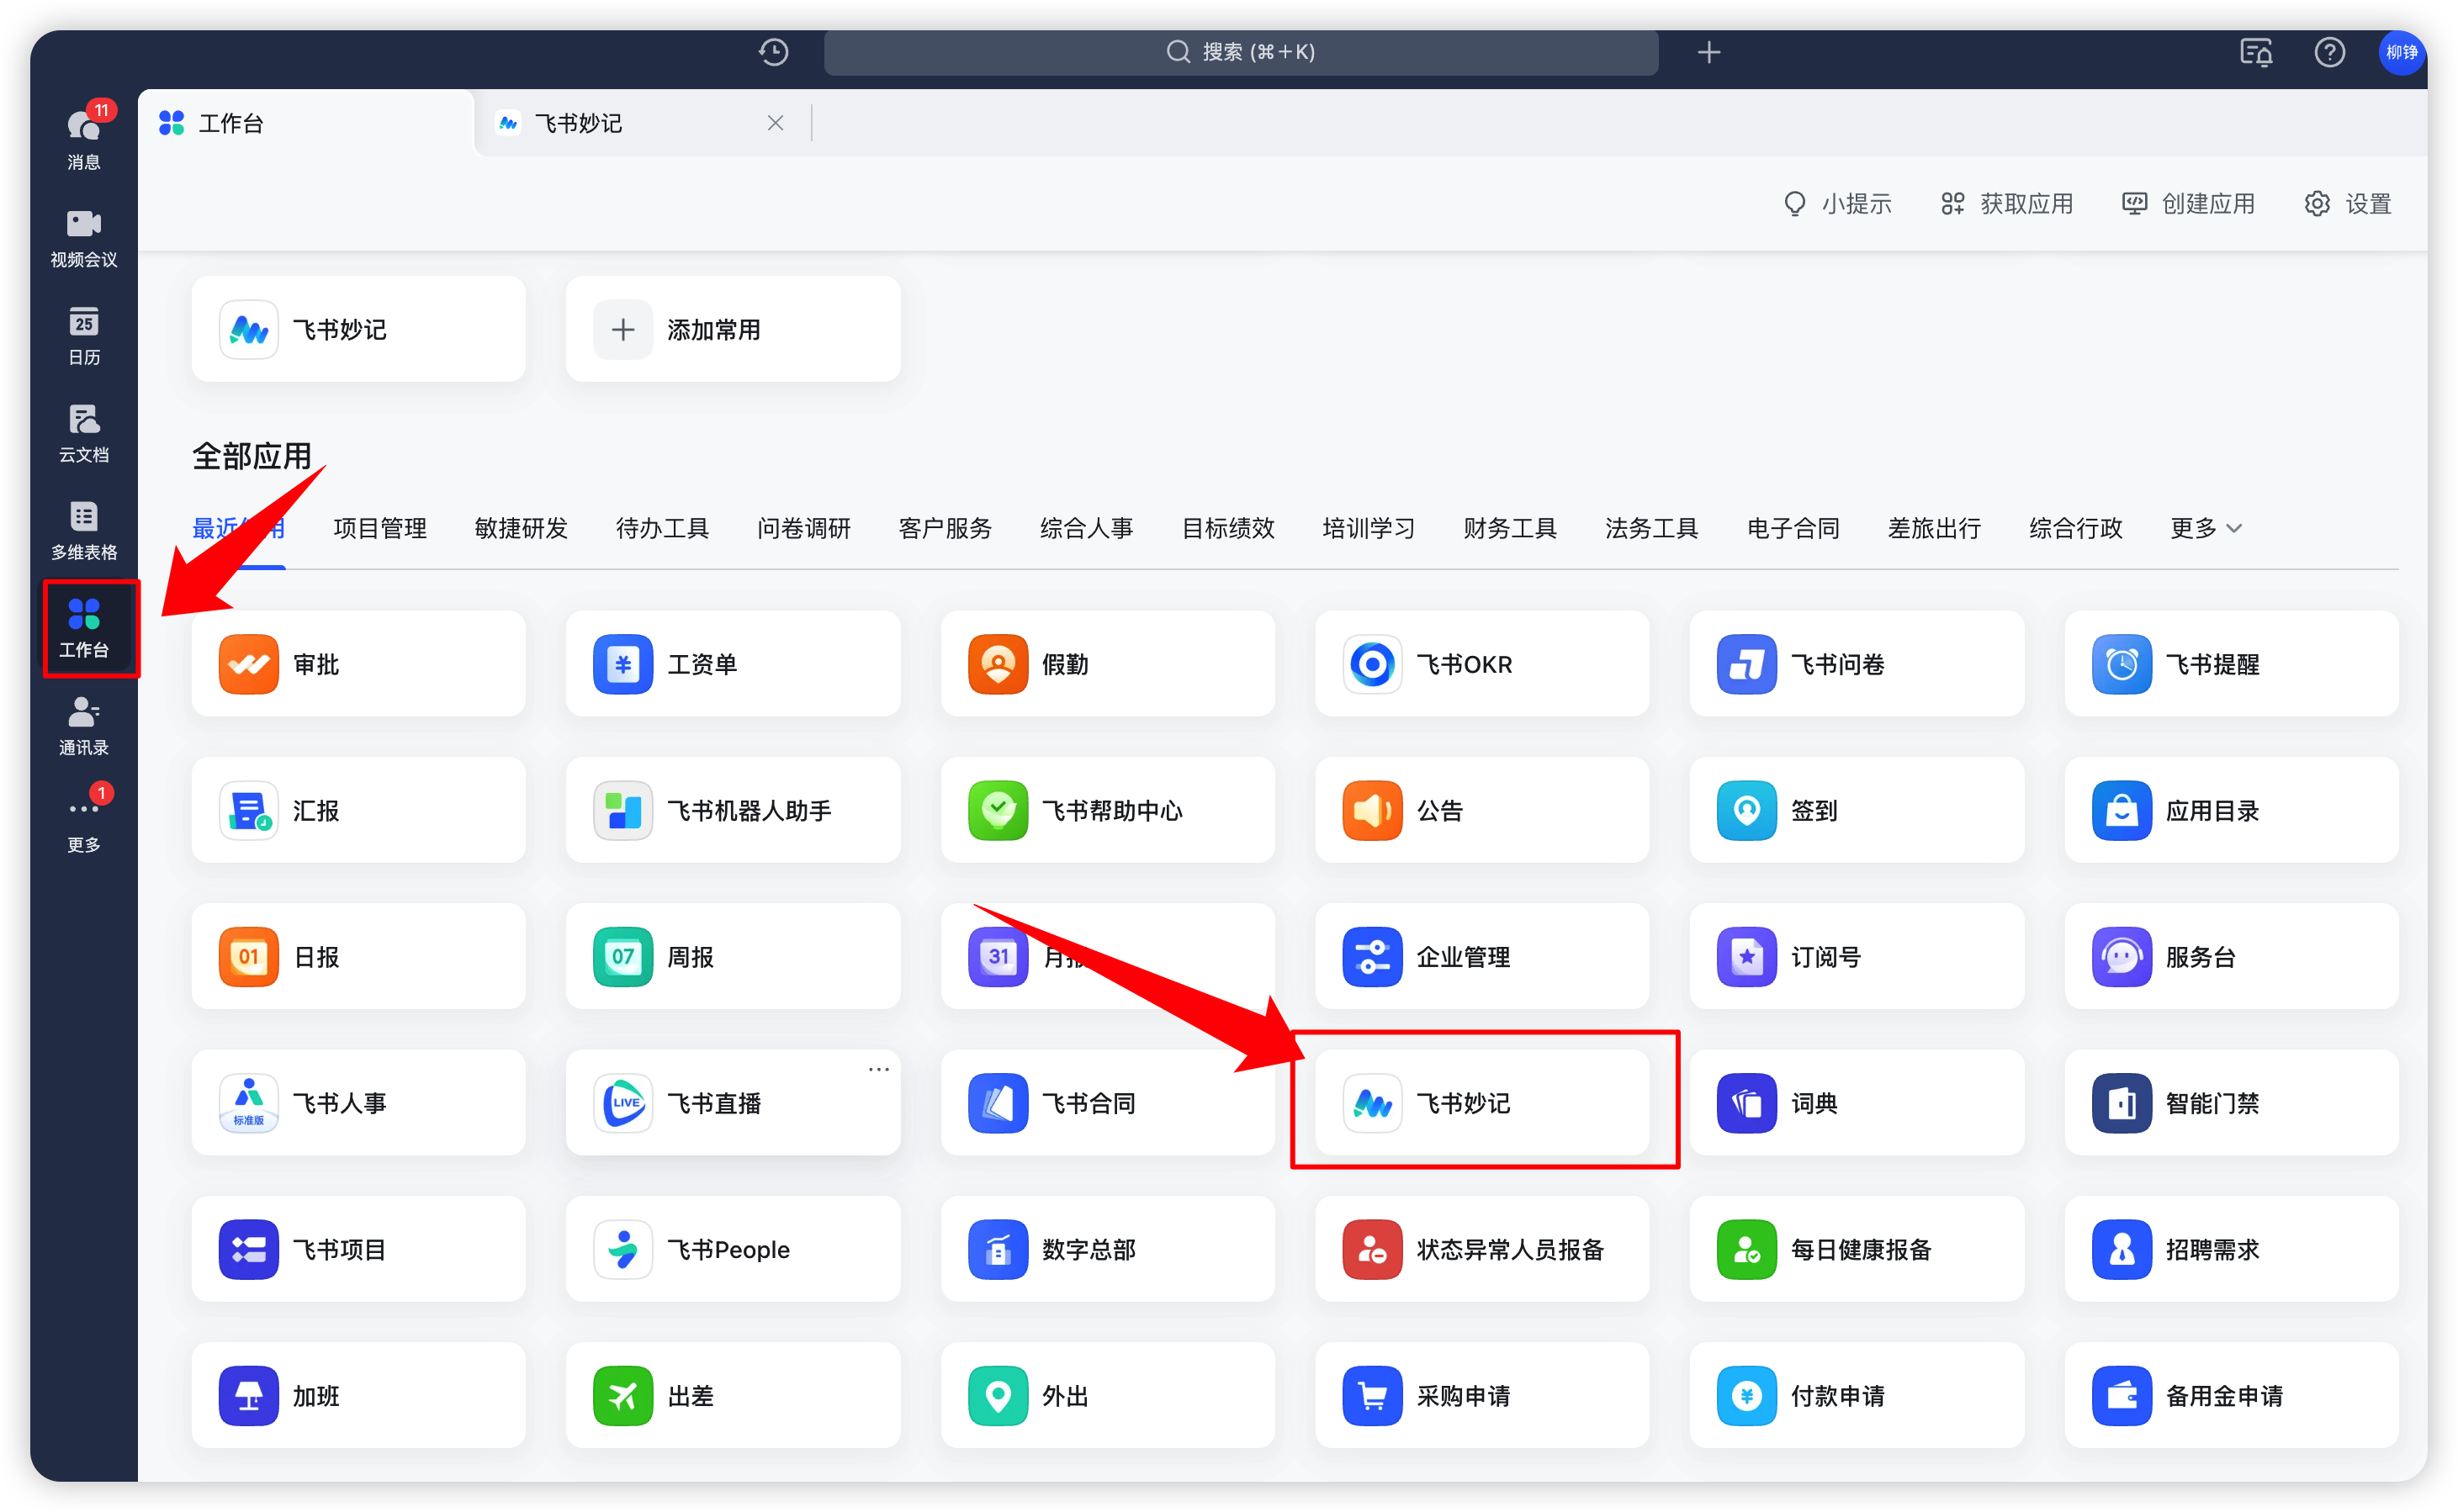
Task: Open the 加班 app
Action: (x=358, y=1395)
